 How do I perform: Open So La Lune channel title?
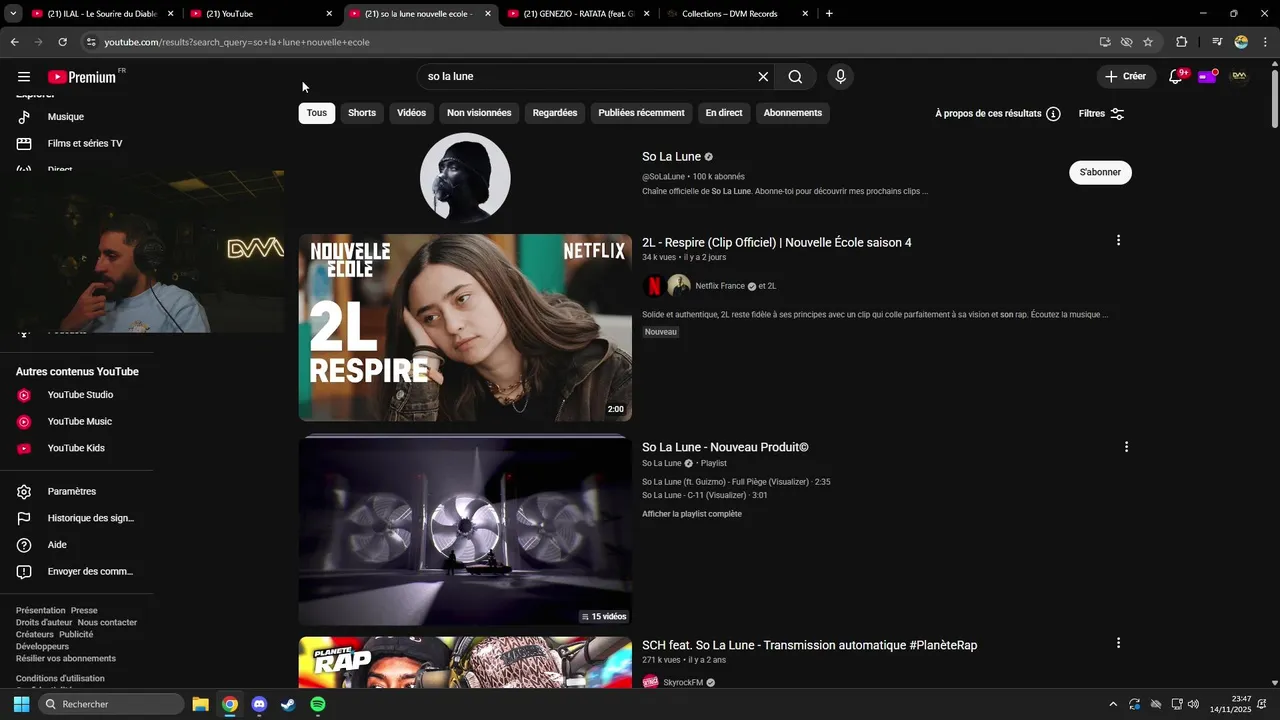click(x=671, y=157)
